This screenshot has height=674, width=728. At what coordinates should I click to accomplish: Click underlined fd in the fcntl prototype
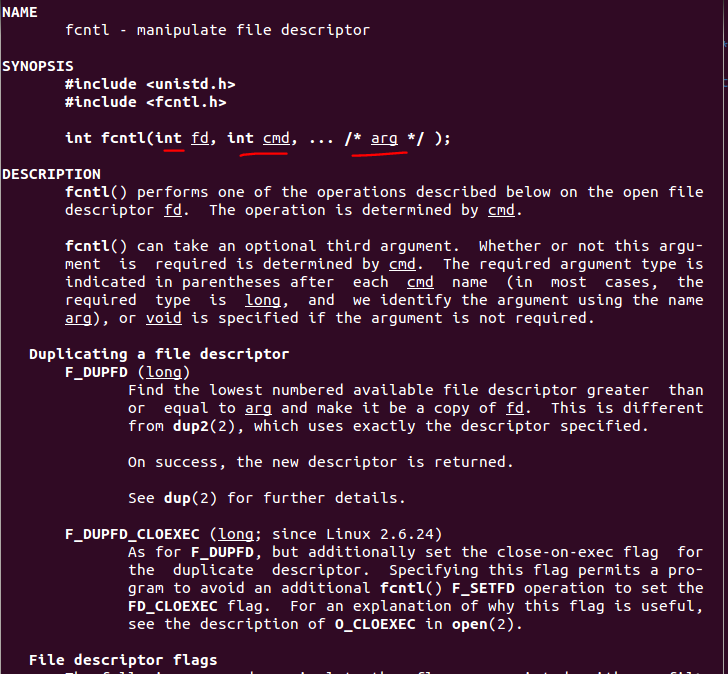pyautogui.click(x=199, y=138)
